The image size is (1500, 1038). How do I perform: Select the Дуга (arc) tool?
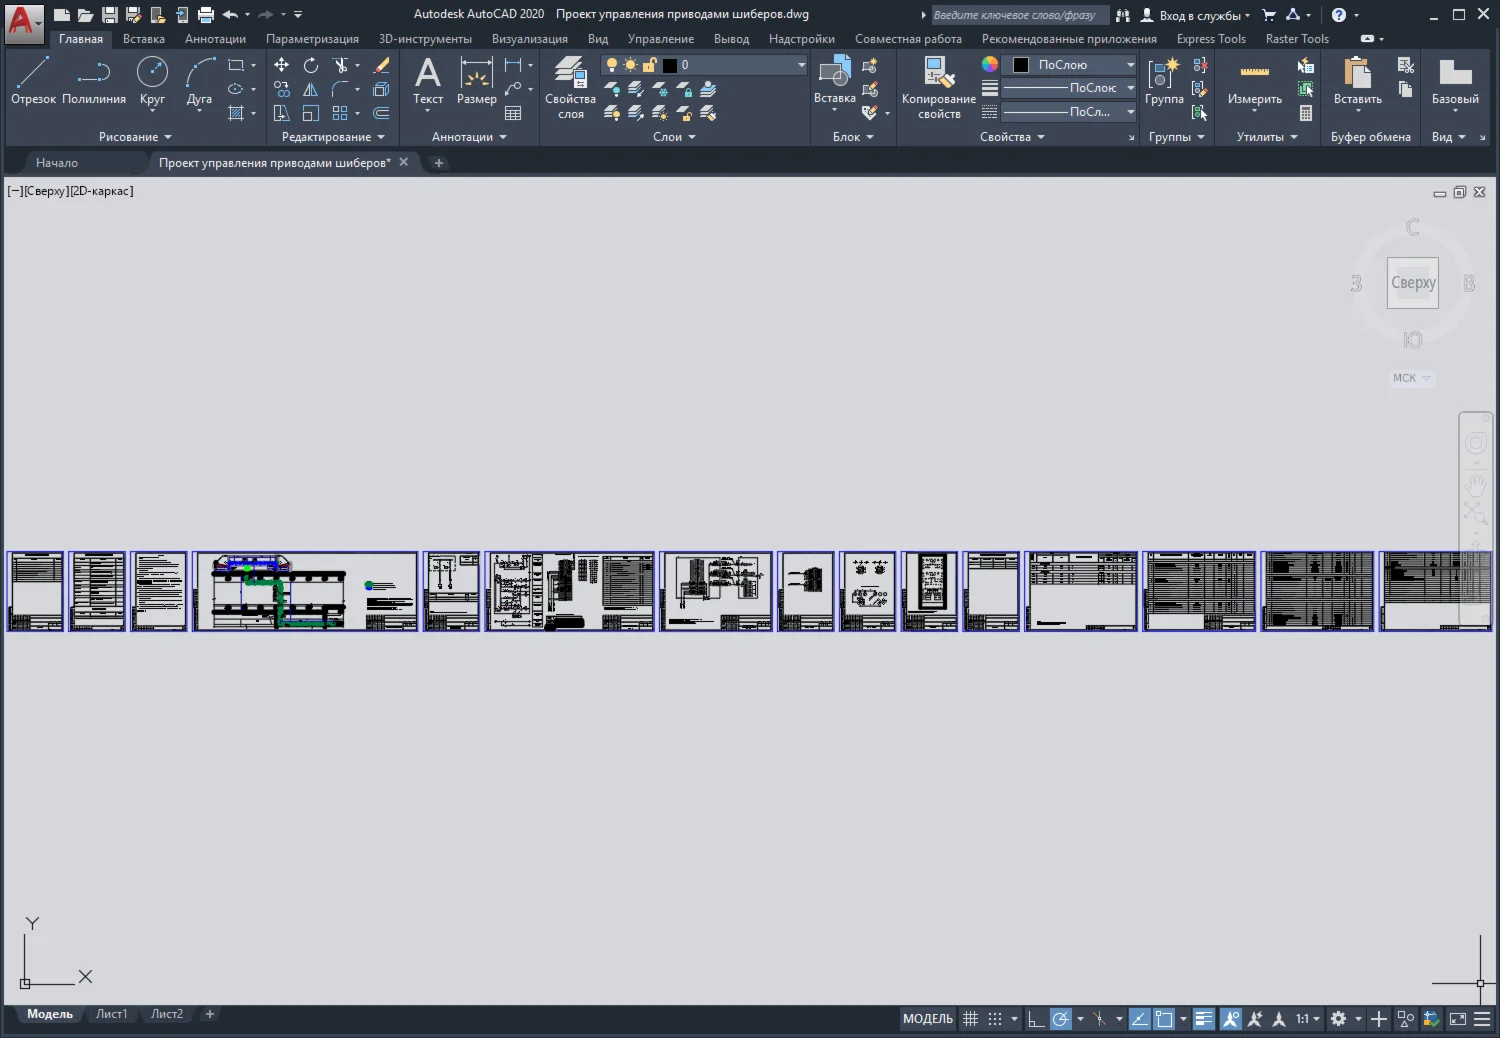[x=199, y=81]
